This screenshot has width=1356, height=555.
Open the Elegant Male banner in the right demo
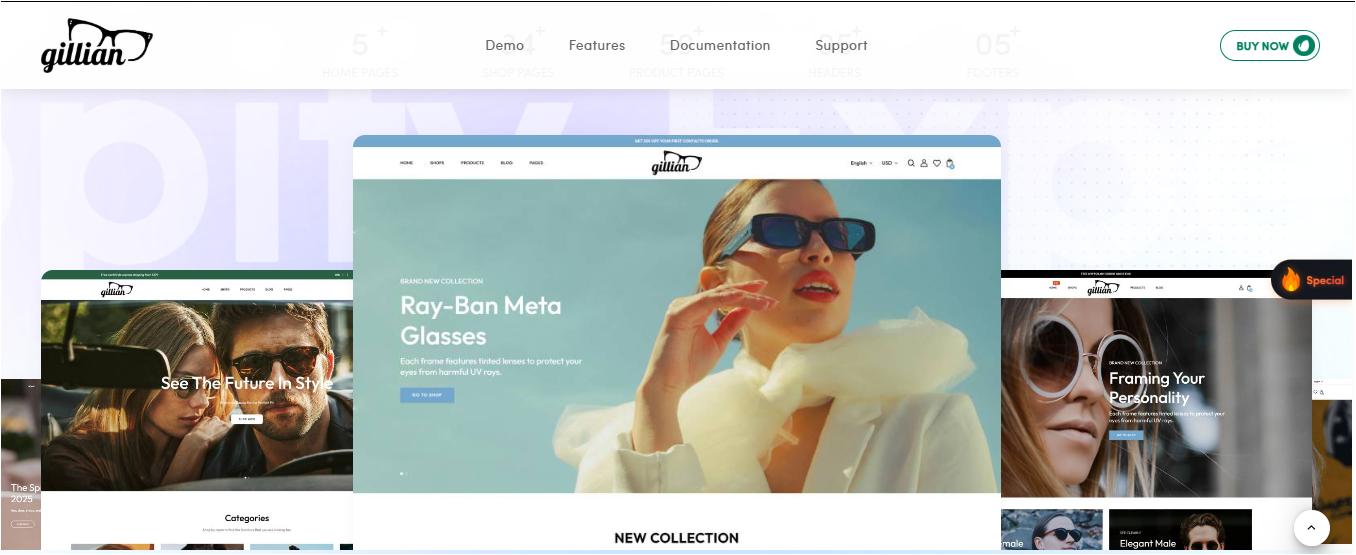click(x=1180, y=531)
